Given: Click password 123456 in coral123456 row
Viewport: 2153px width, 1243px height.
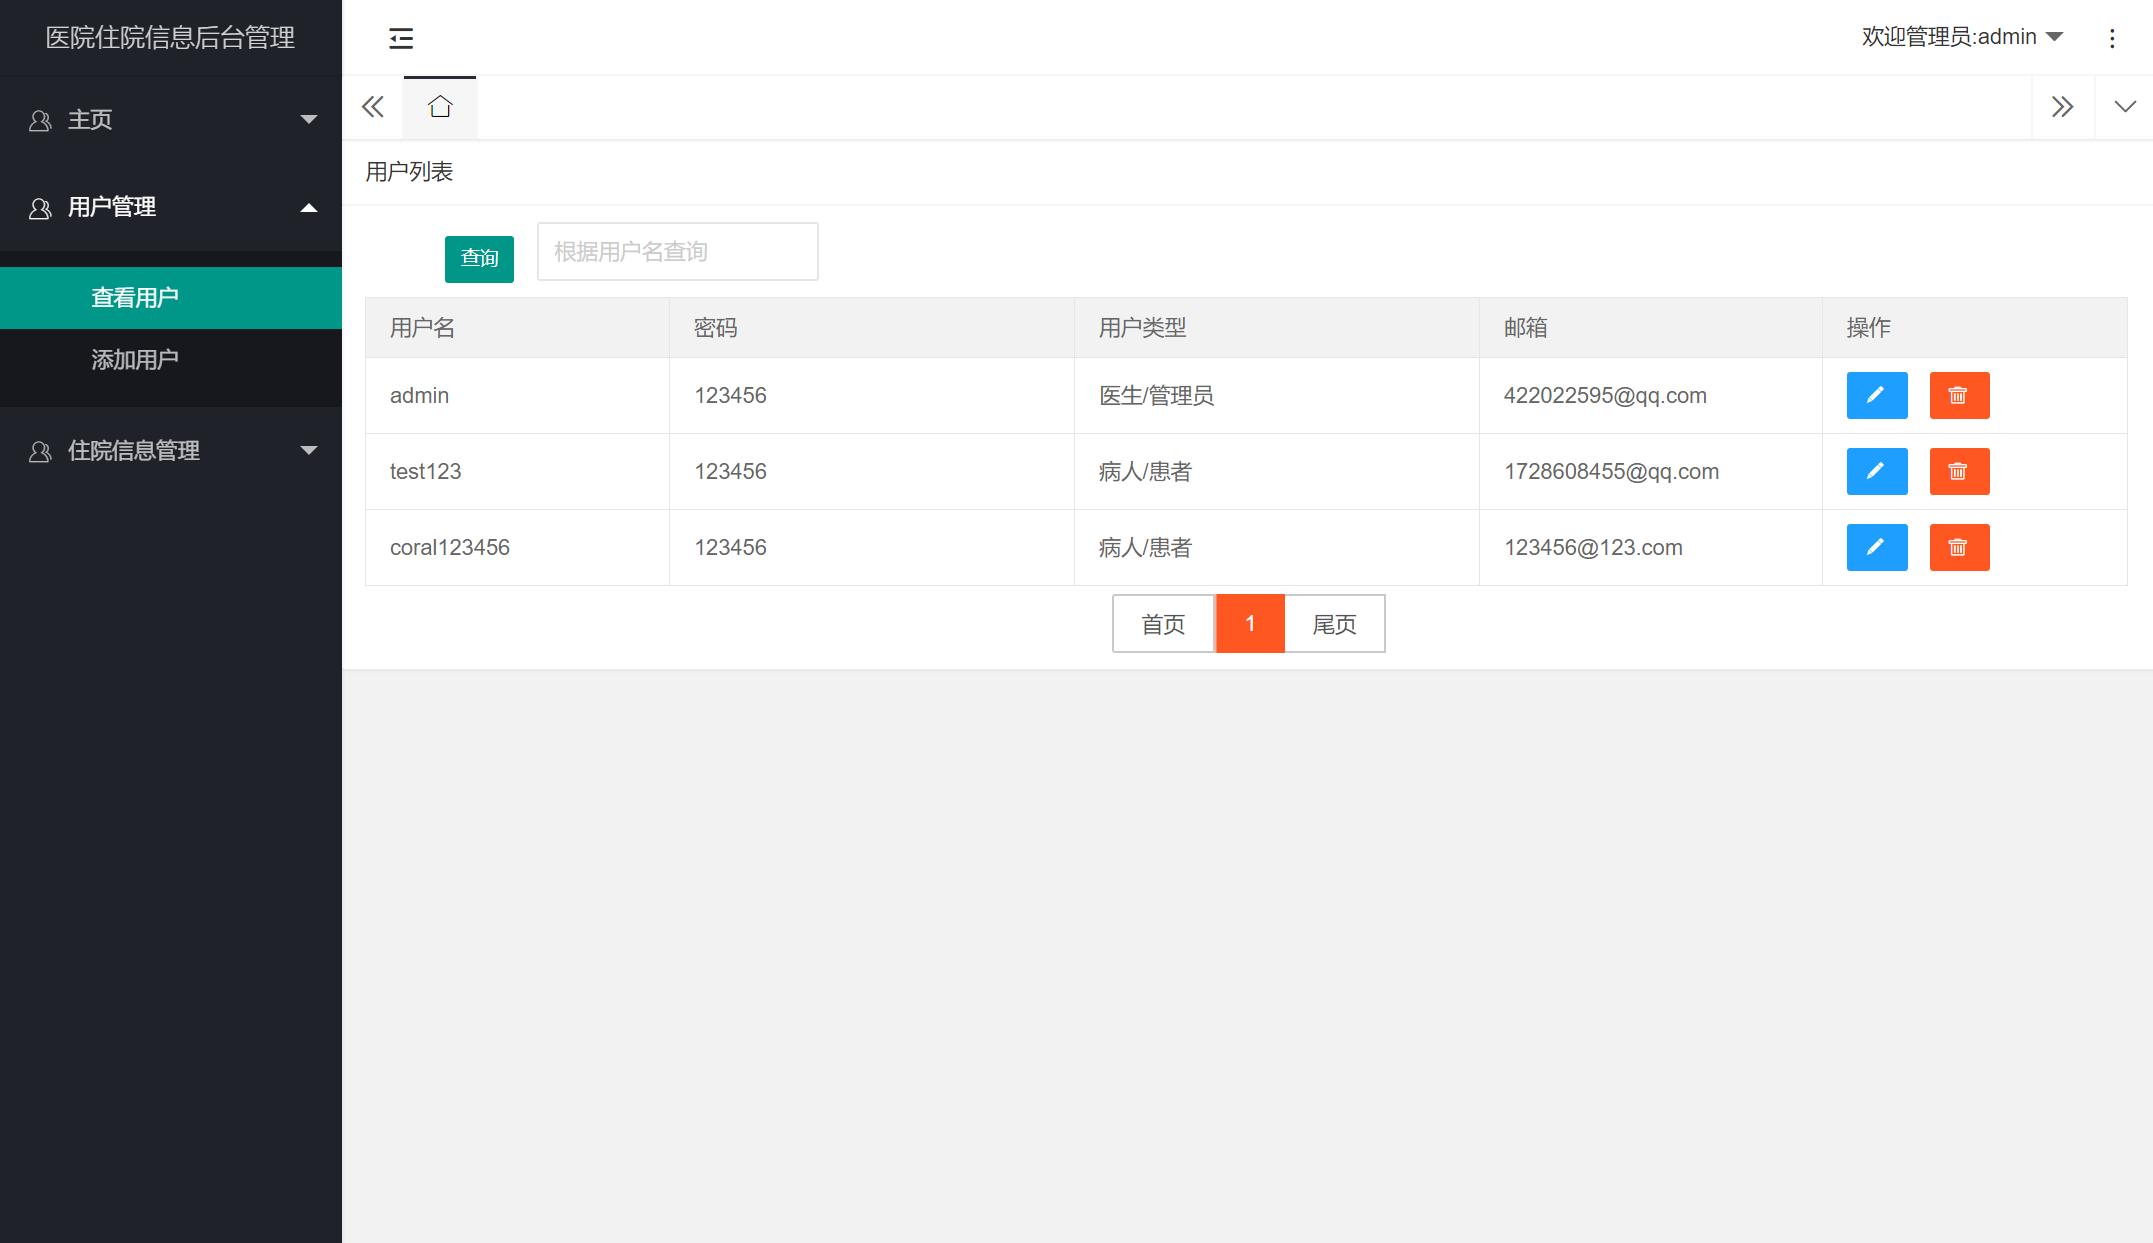Looking at the screenshot, I should [731, 548].
